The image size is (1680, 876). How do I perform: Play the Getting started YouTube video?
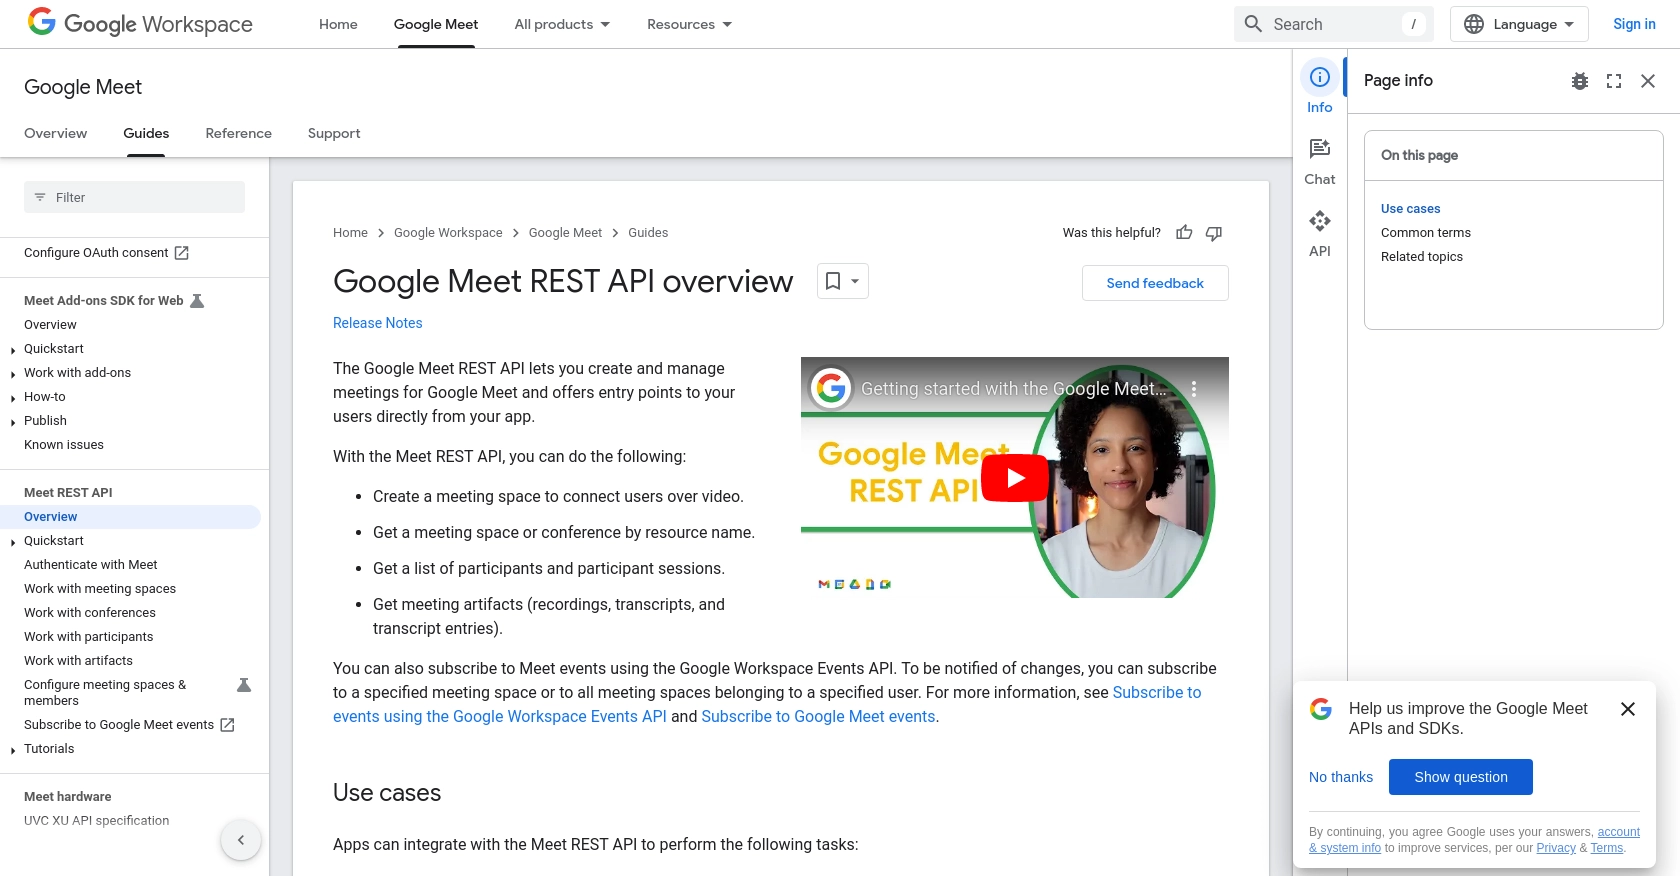1015,478
